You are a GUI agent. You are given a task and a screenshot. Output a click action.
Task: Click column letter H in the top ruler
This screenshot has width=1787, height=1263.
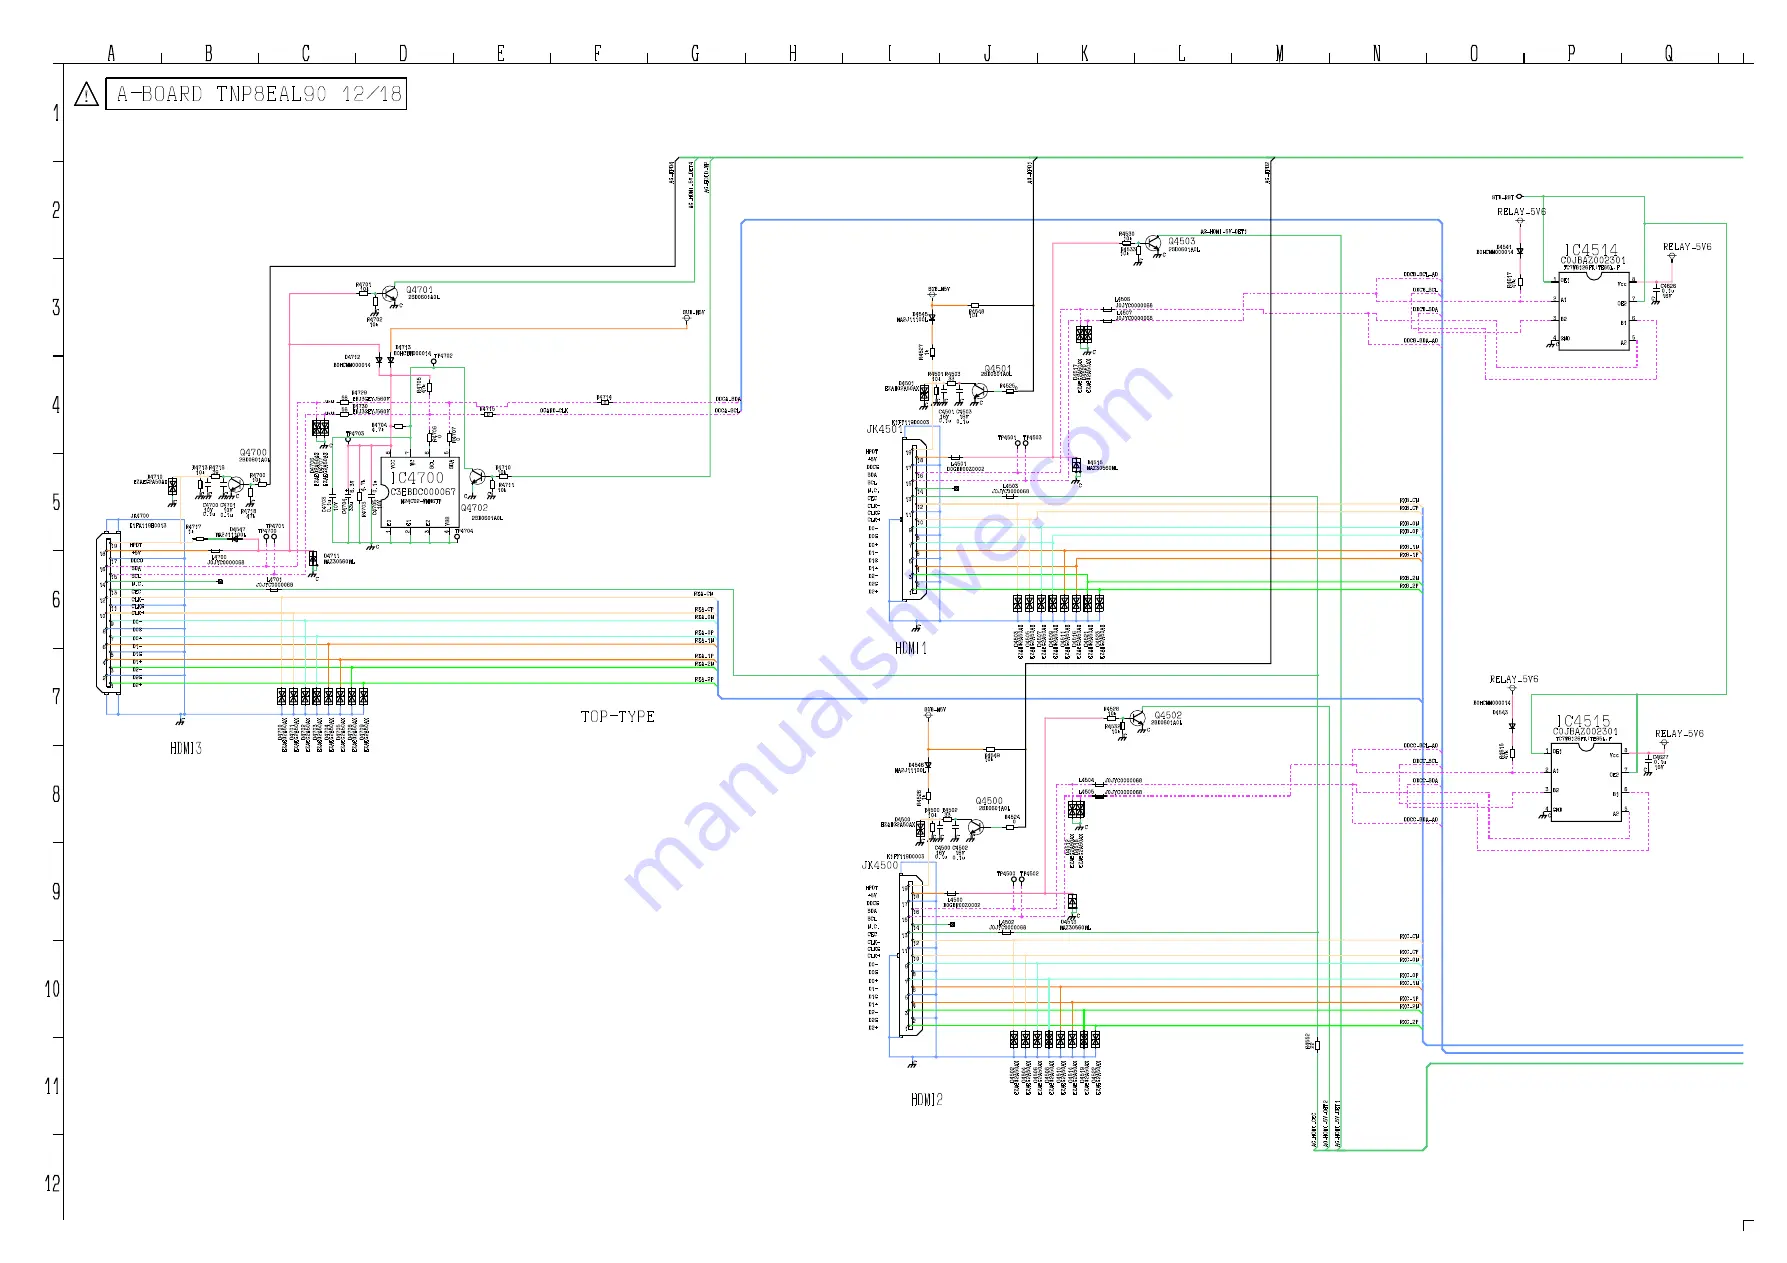(x=793, y=54)
